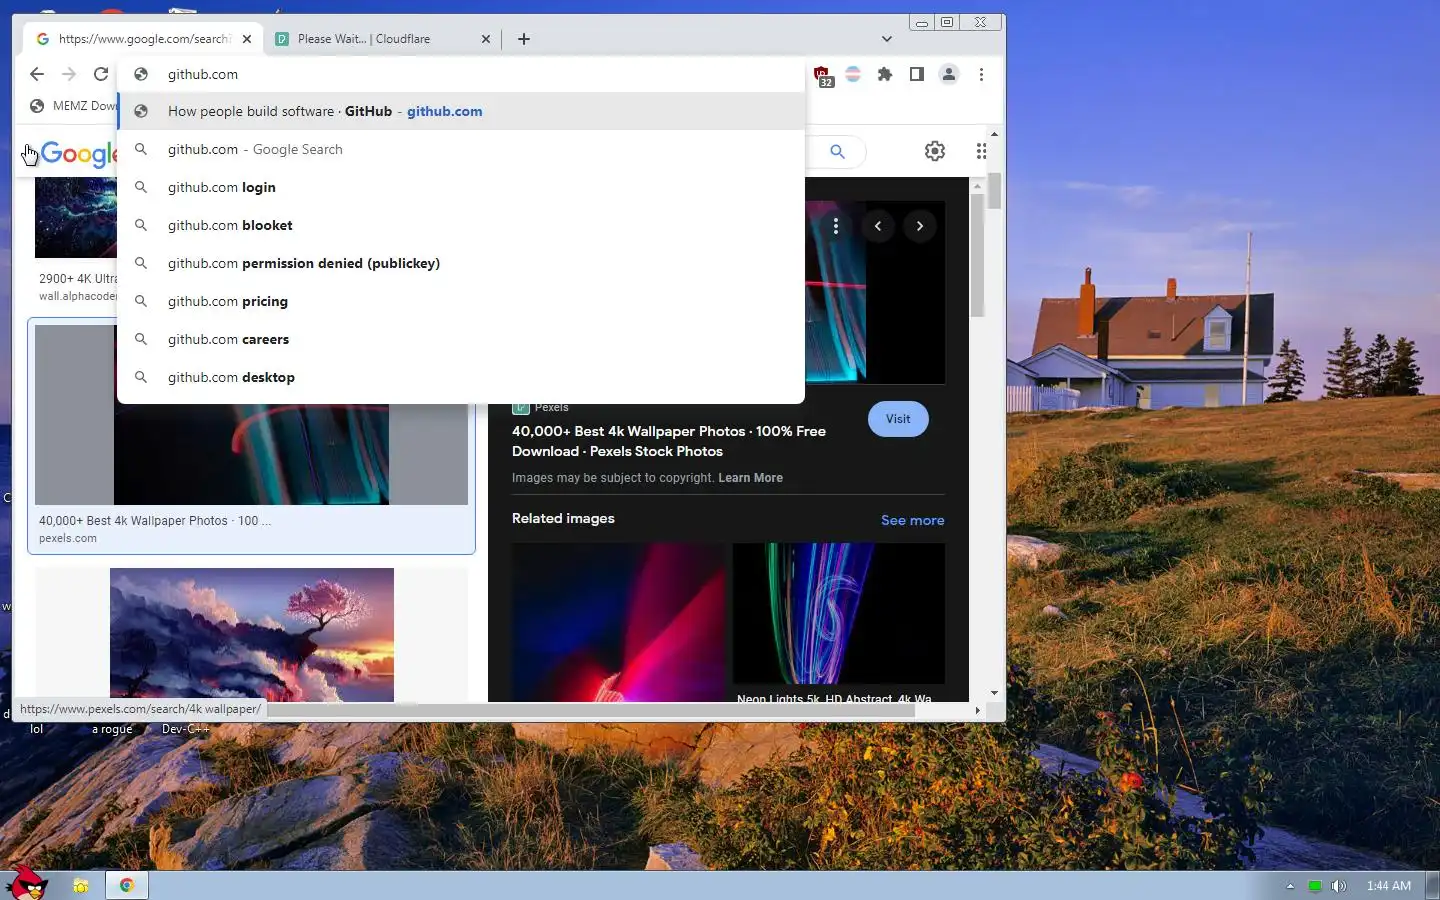
Task: Select the github.com careers suggestion
Action: pos(461,339)
